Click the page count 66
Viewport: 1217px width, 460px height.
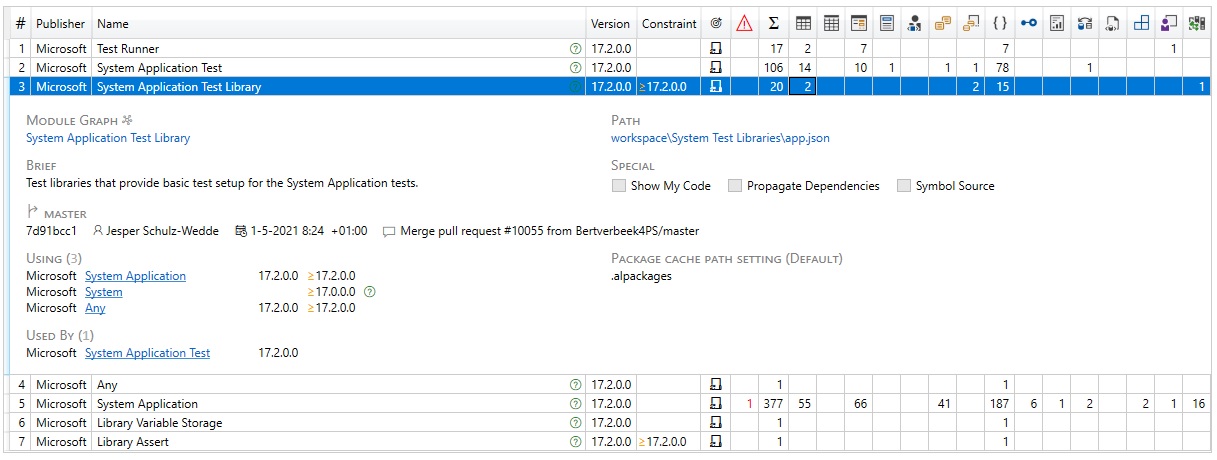pos(860,404)
